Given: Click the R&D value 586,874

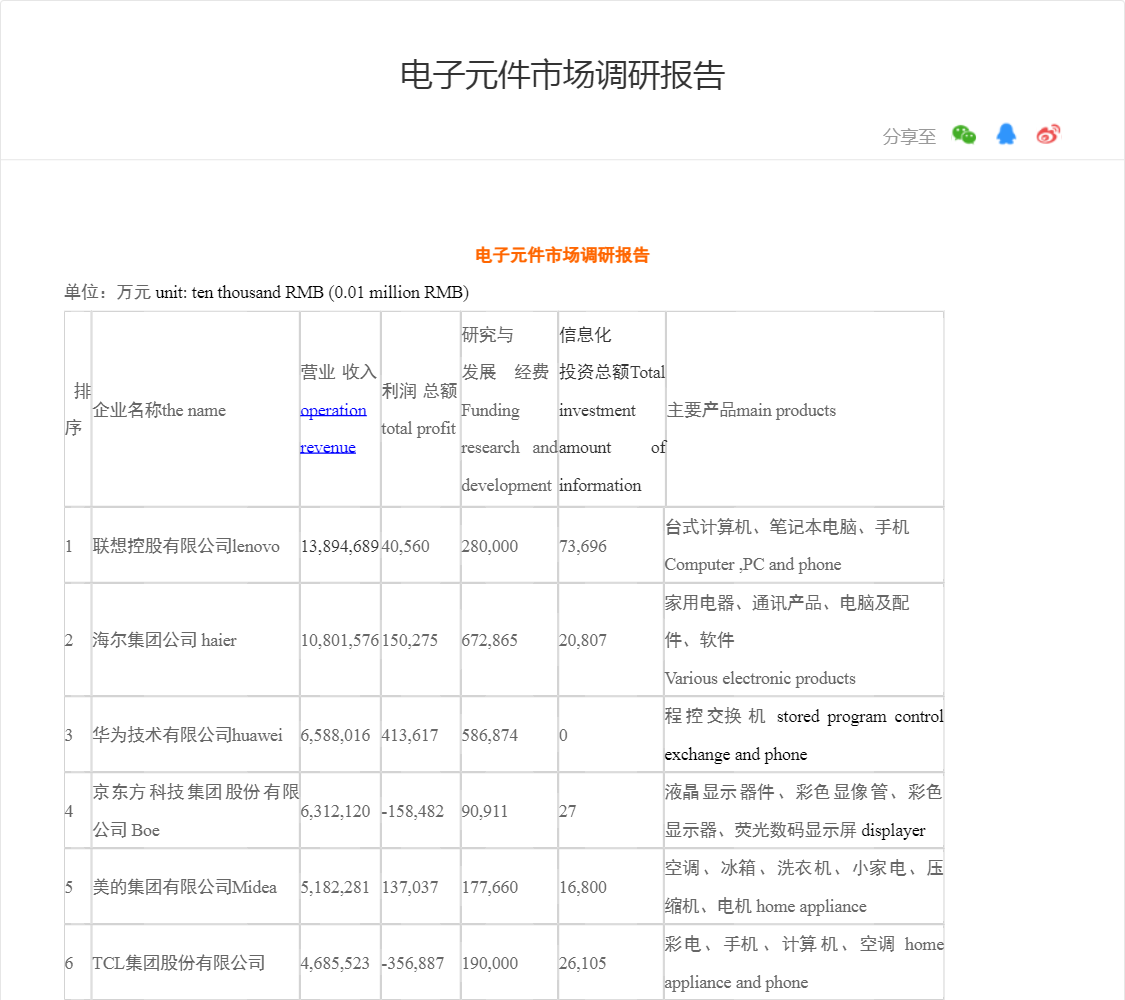Looking at the screenshot, I should [489, 735].
